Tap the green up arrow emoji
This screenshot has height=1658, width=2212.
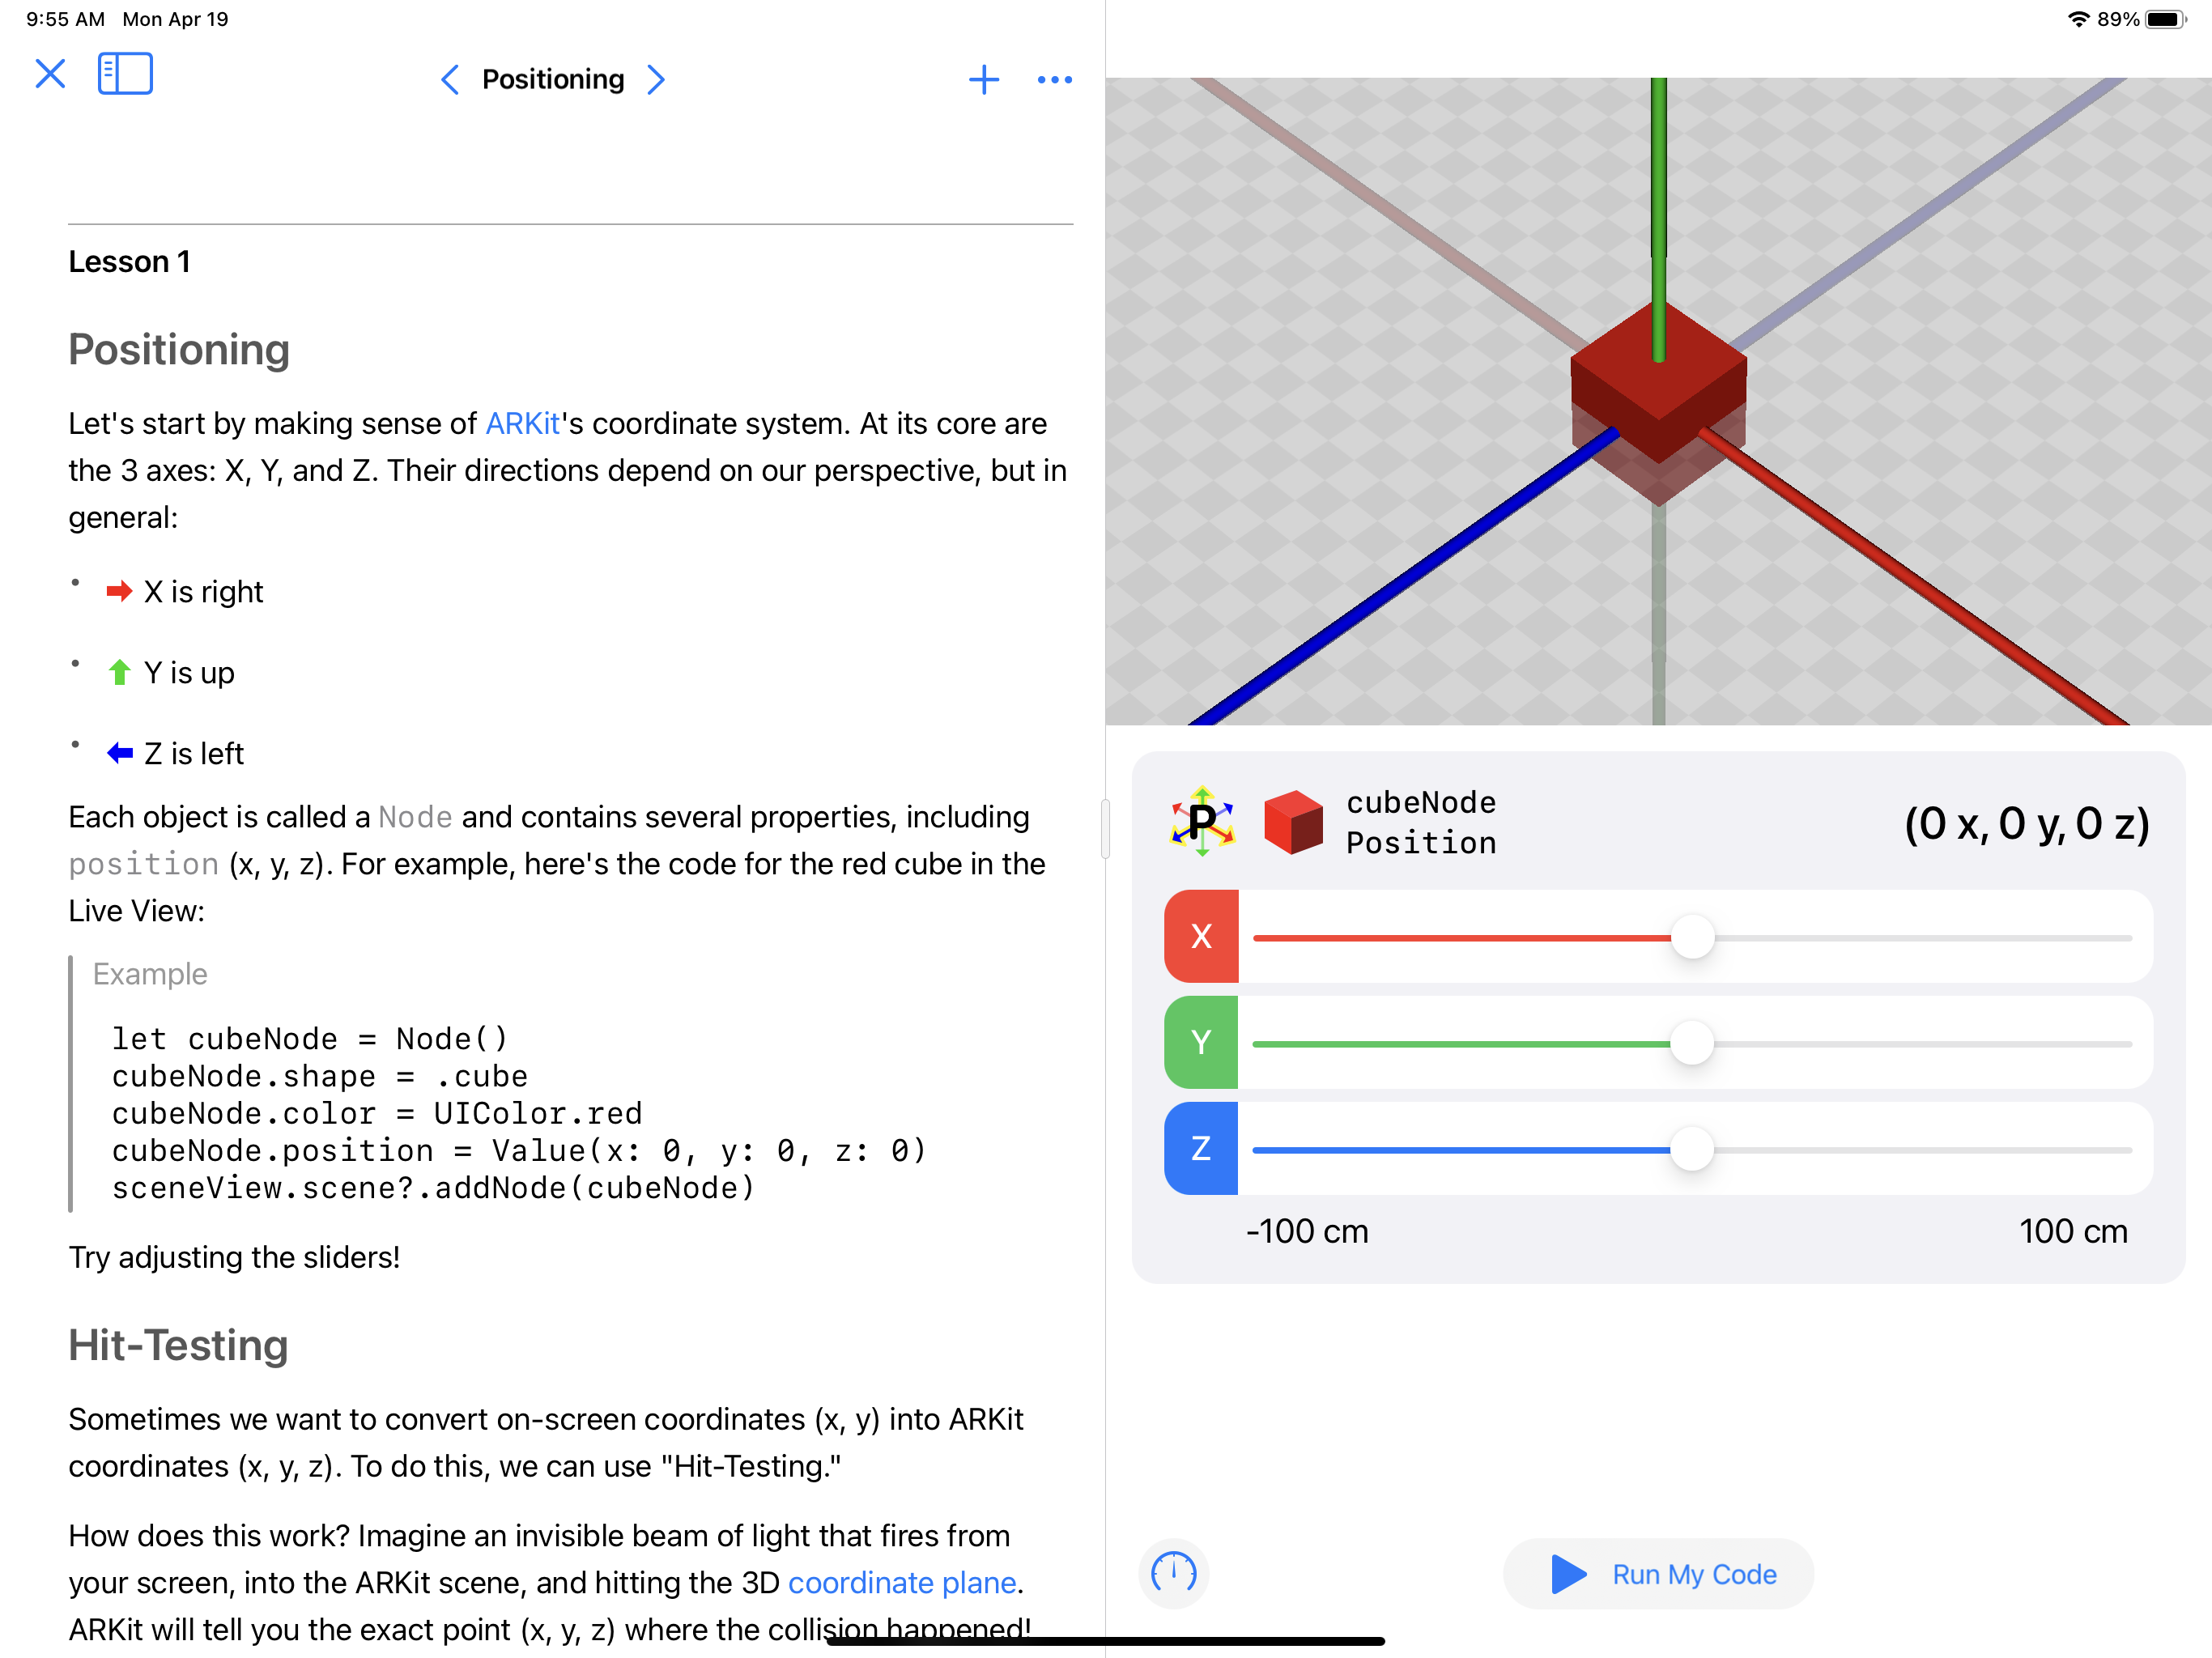[x=120, y=672]
